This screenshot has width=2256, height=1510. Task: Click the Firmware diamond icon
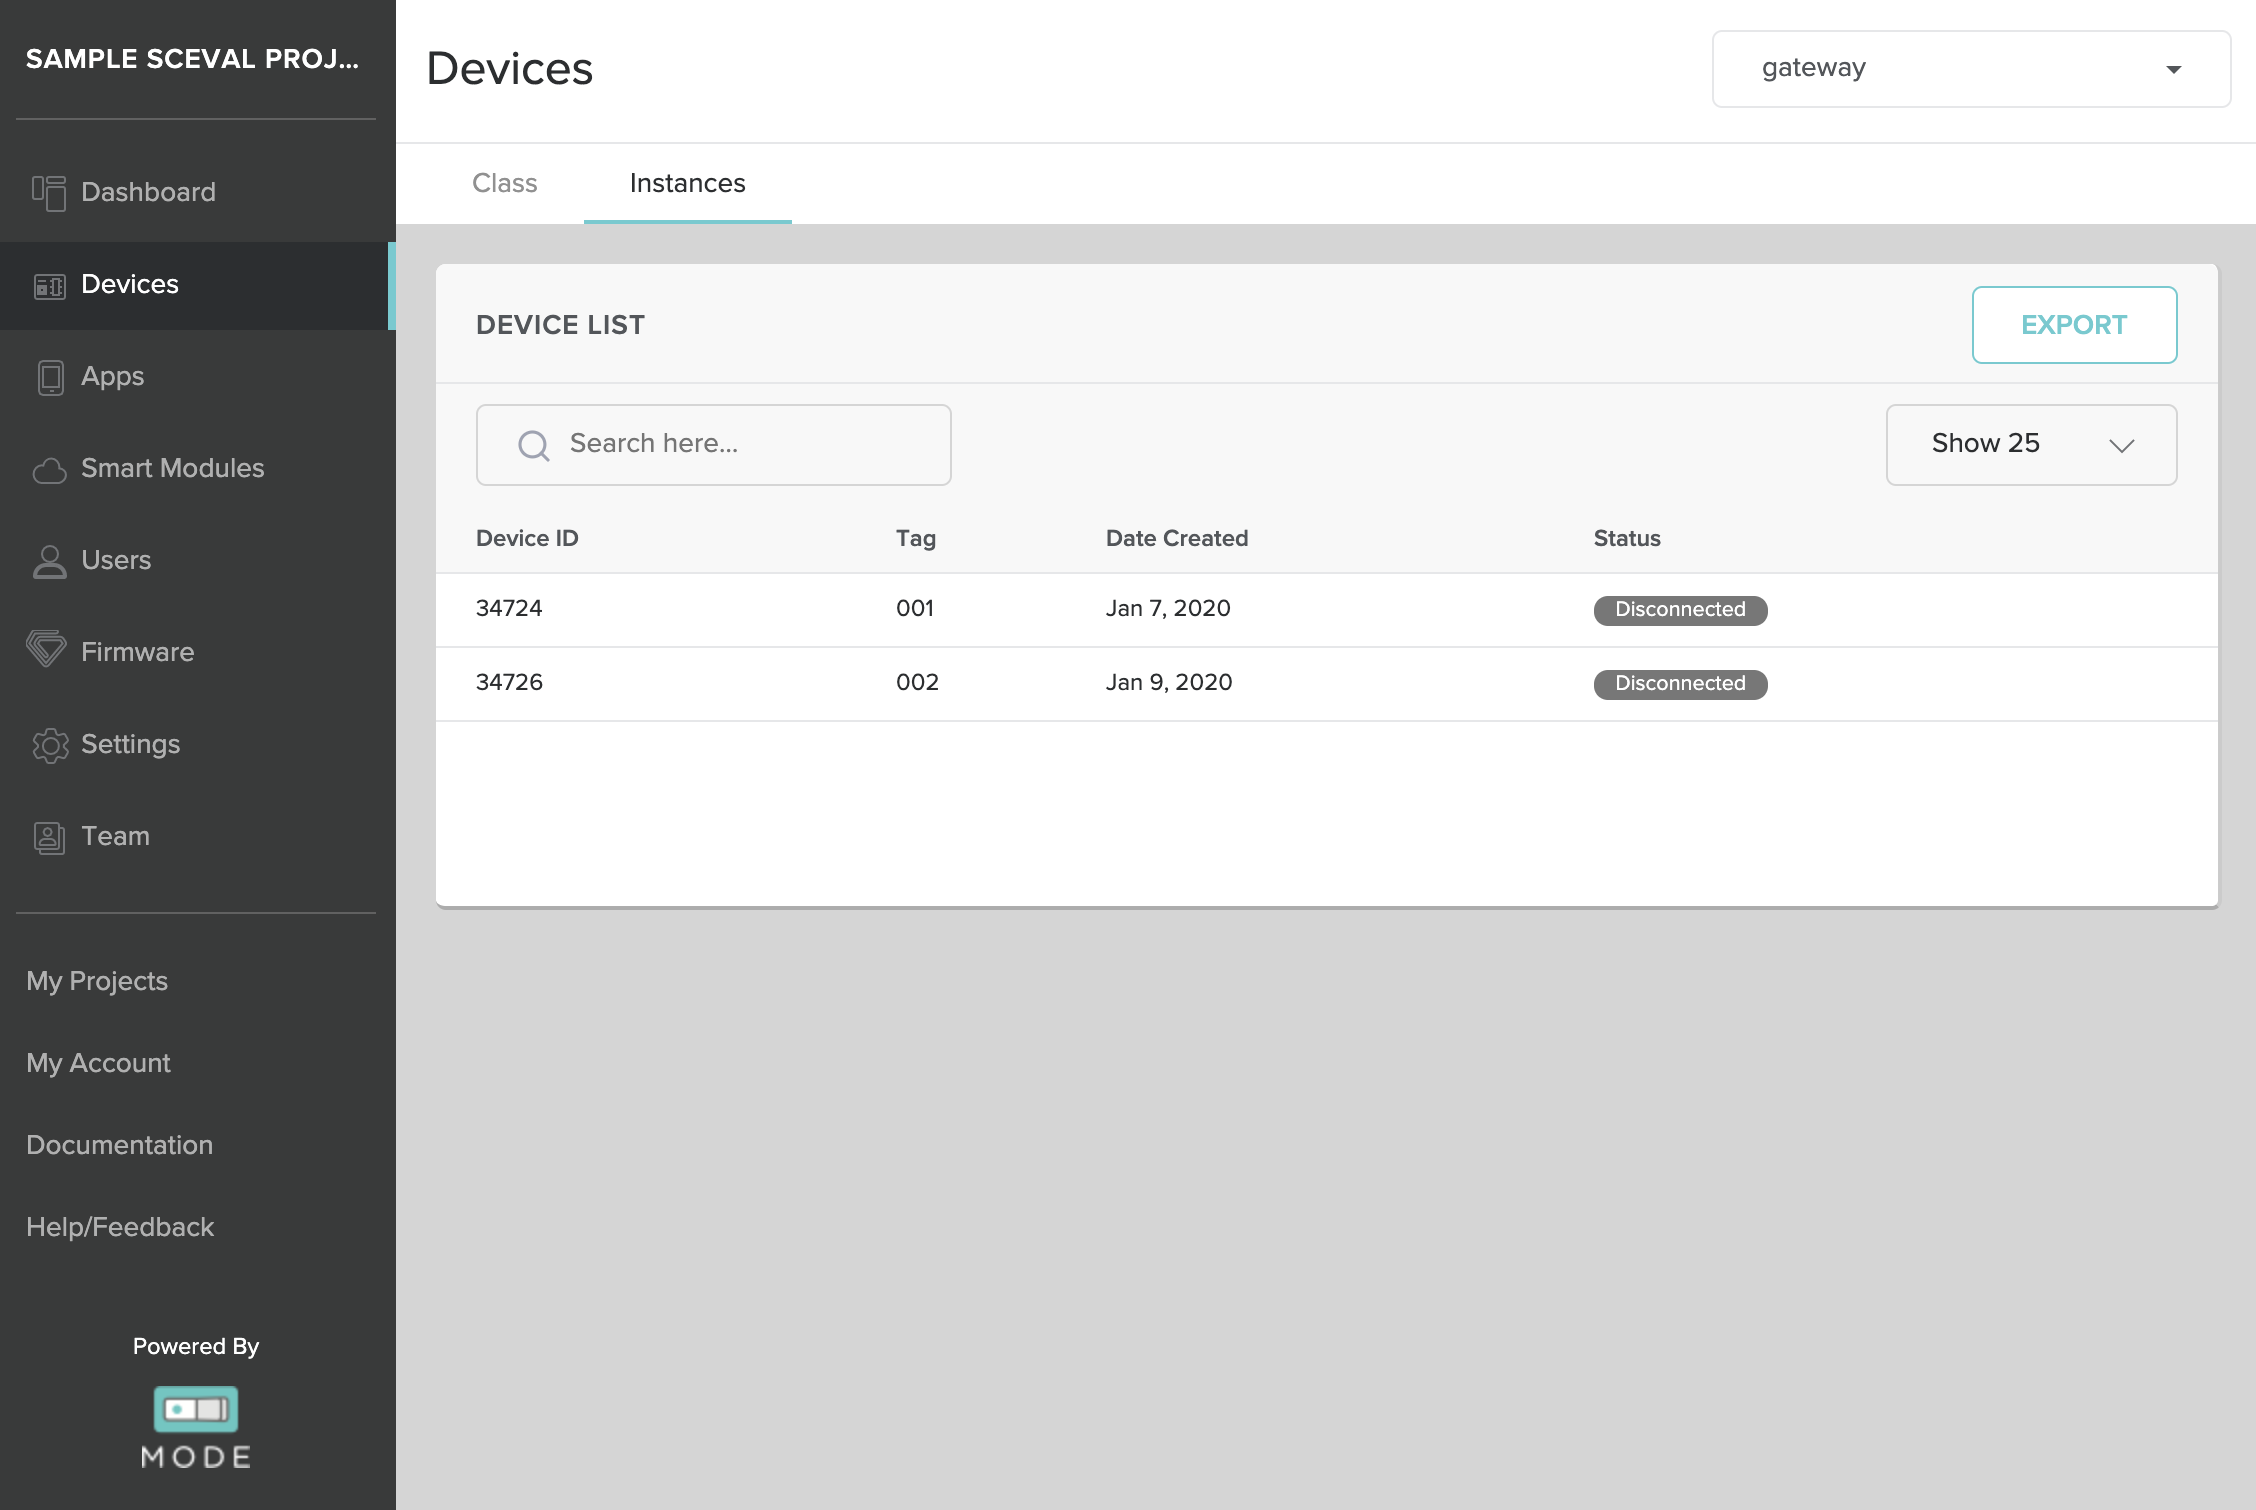coord(46,649)
